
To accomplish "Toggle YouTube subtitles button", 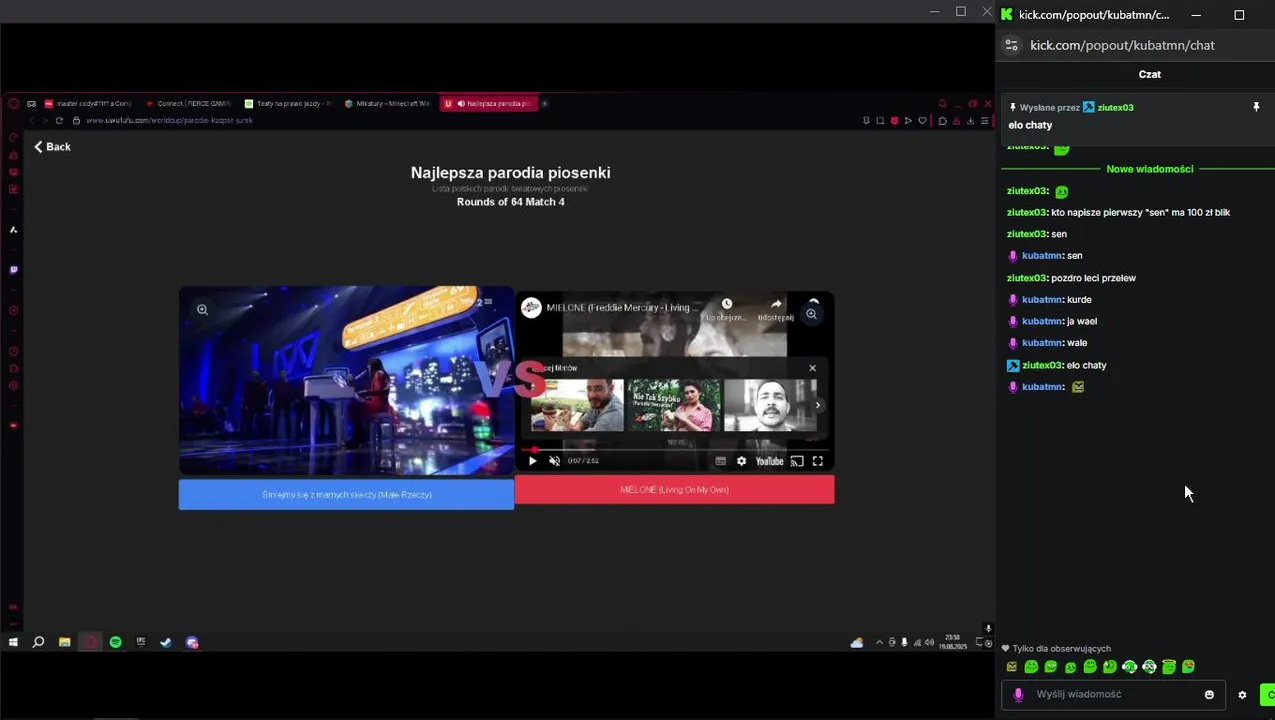I will (720, 461).
